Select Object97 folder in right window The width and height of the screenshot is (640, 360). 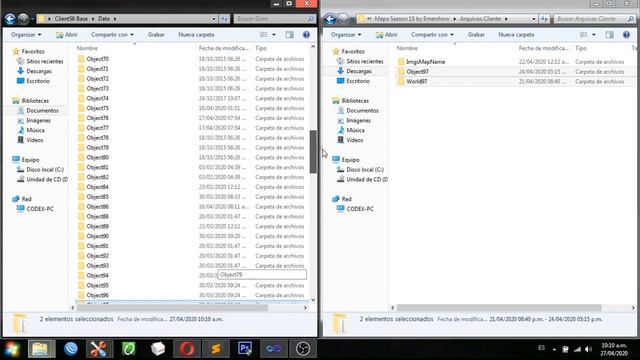(x=418, y=71)
